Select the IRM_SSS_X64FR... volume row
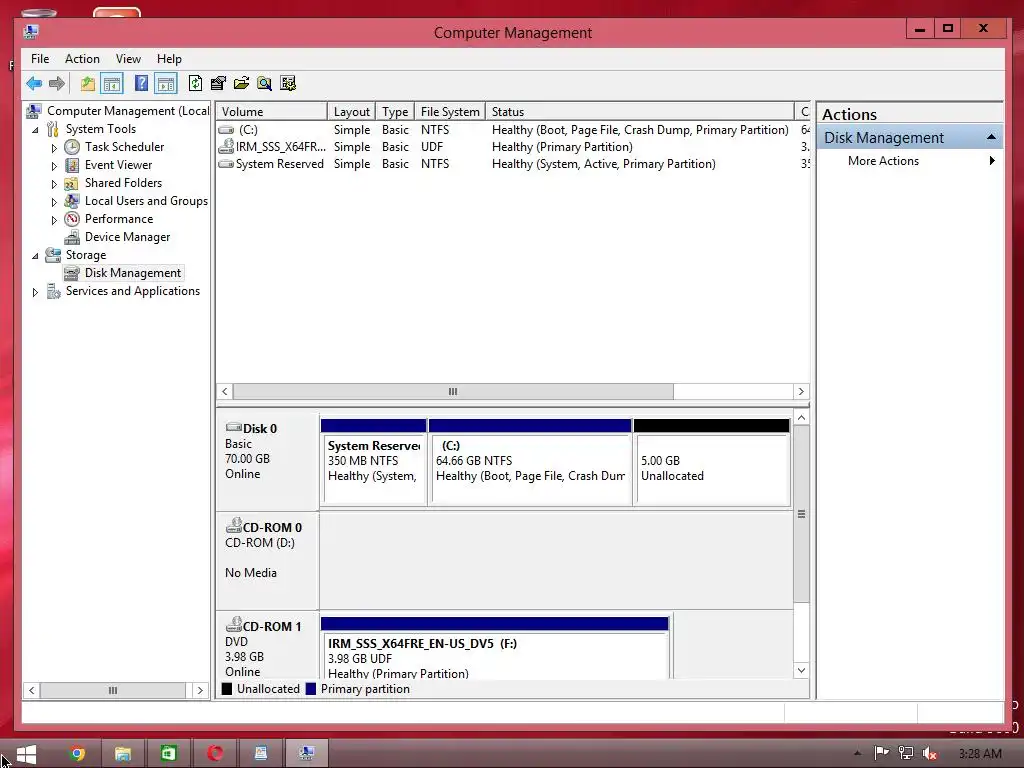 point(513,147)
